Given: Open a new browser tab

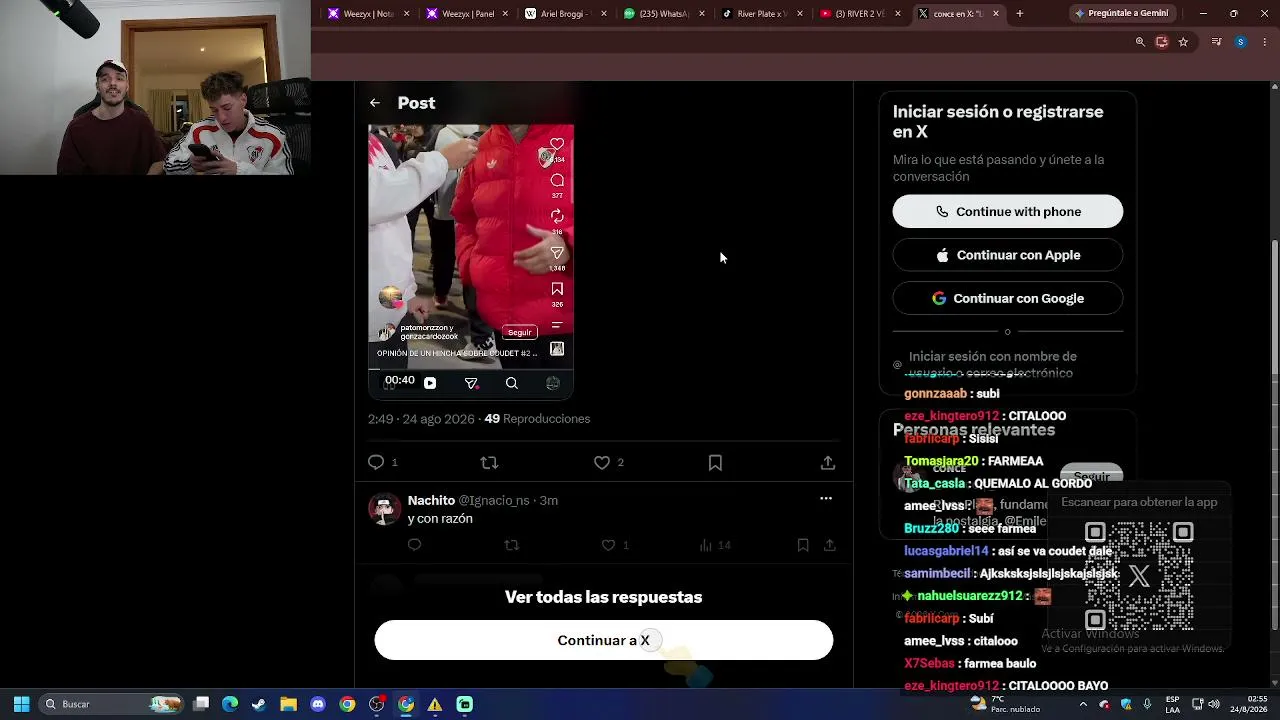Looking at the screenshot, I should (1019, 14).
